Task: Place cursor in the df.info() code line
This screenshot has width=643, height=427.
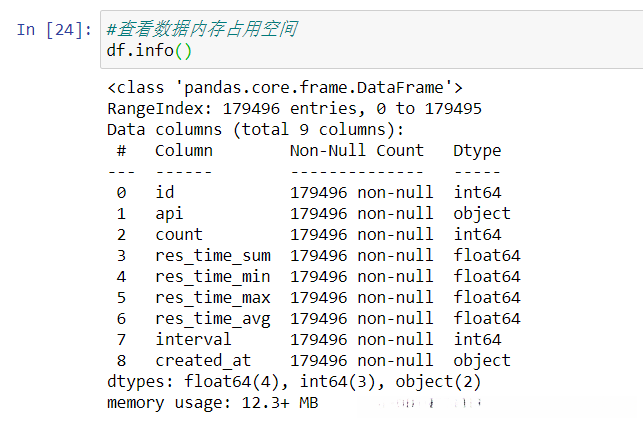Action: click(x=149, y=49)
